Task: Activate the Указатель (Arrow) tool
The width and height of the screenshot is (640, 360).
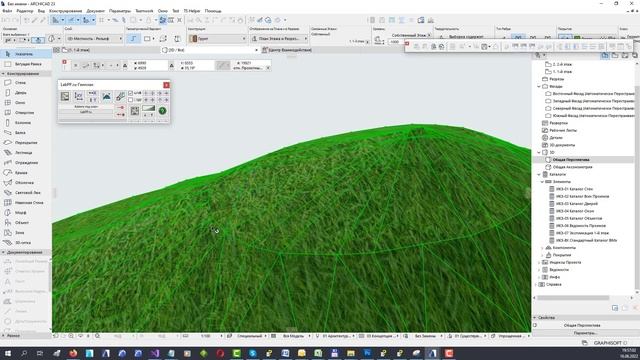Action: [x=24, y=54]
